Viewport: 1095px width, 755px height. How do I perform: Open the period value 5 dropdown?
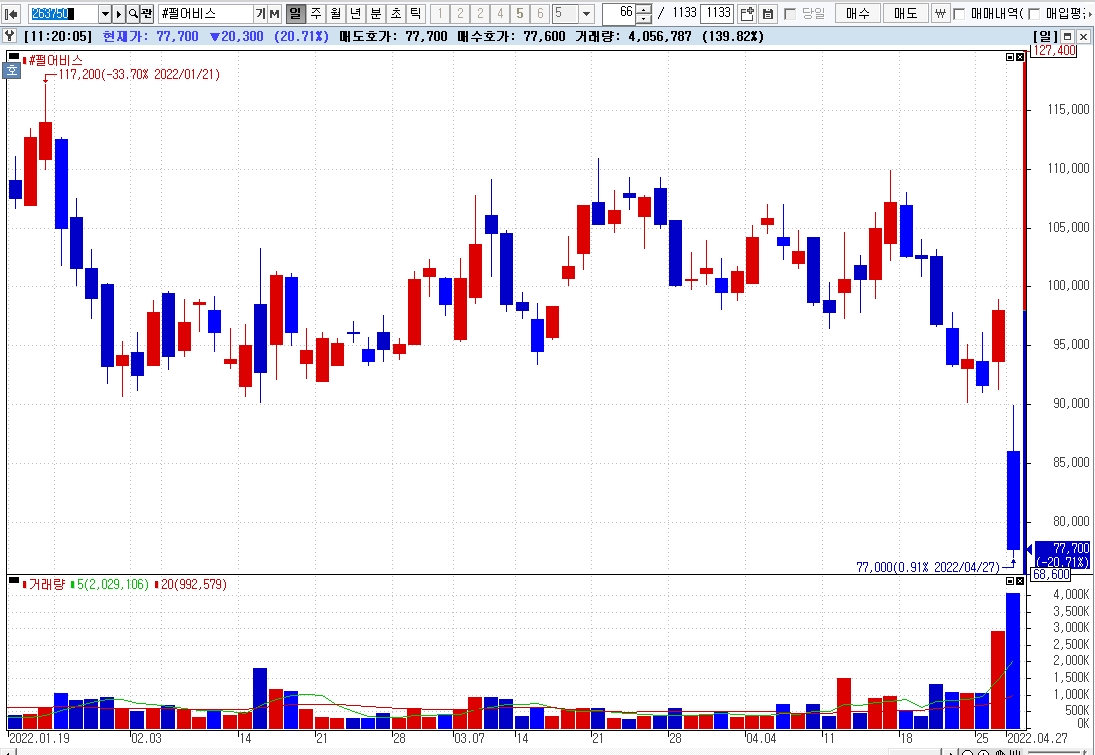(x=587, y=13)
